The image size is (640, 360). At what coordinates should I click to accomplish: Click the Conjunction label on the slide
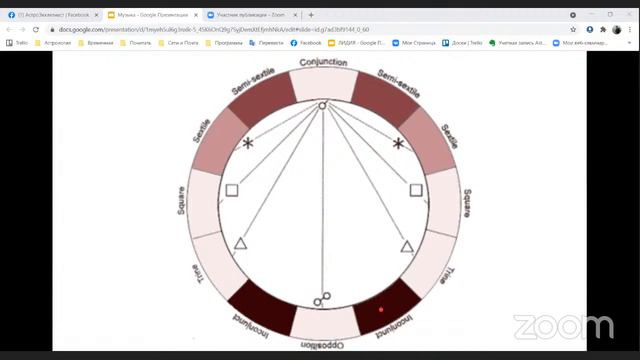tap(323, 62)
